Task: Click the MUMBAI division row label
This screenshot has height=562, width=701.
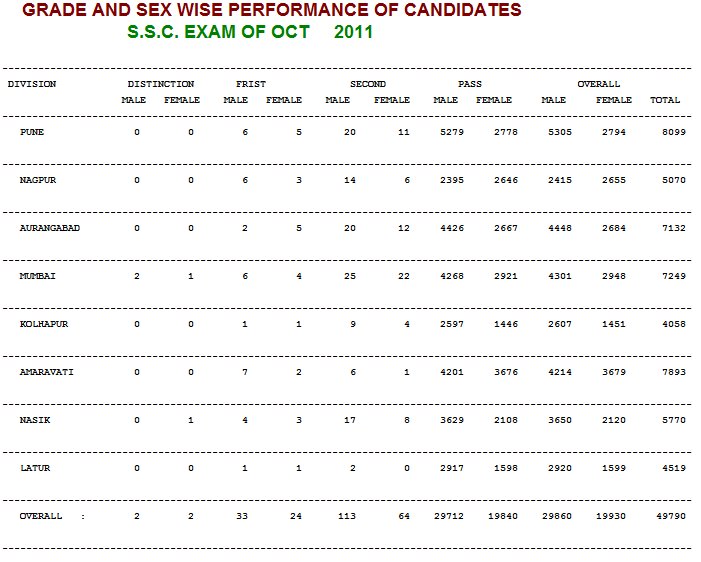Action: coord(38,276)
